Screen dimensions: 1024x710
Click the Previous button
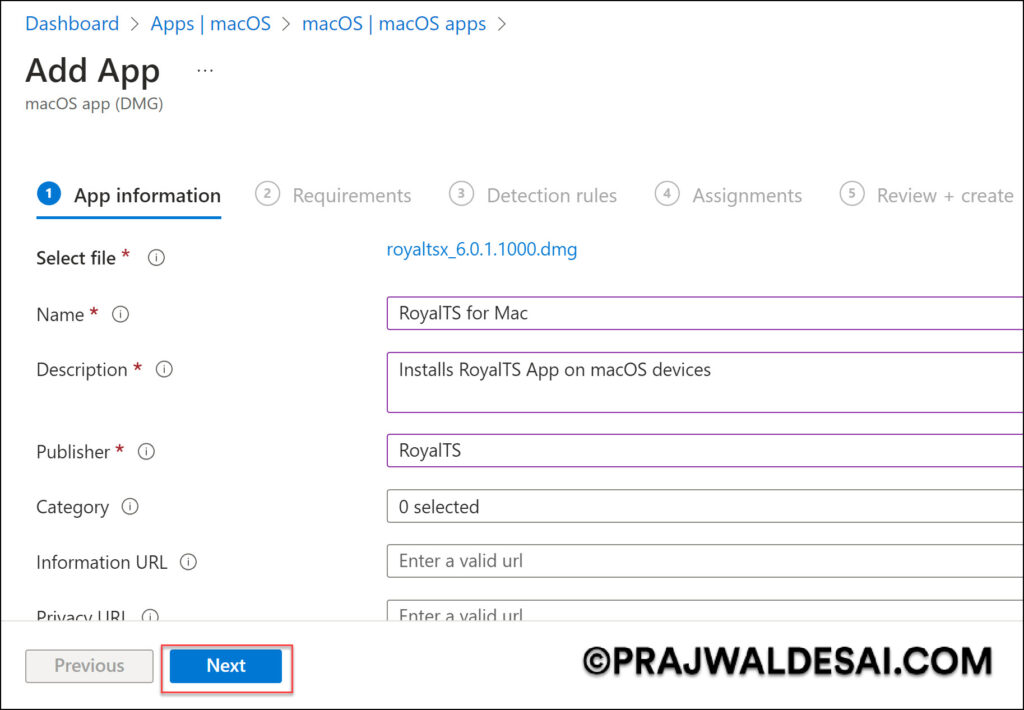[89, 666]
